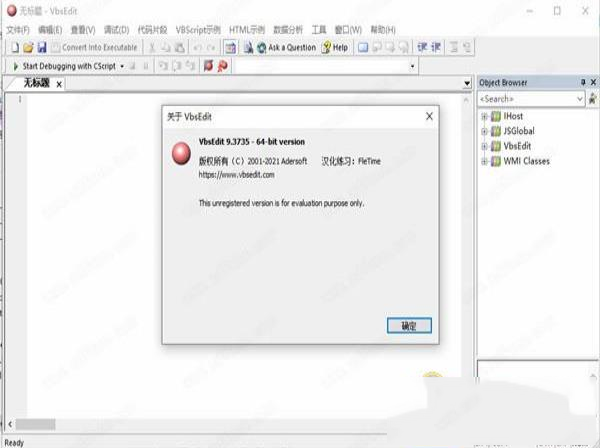Click the red breakpoint toggle icon
The height and width of the screenshot is (448, 600).
tap(209, 66)
